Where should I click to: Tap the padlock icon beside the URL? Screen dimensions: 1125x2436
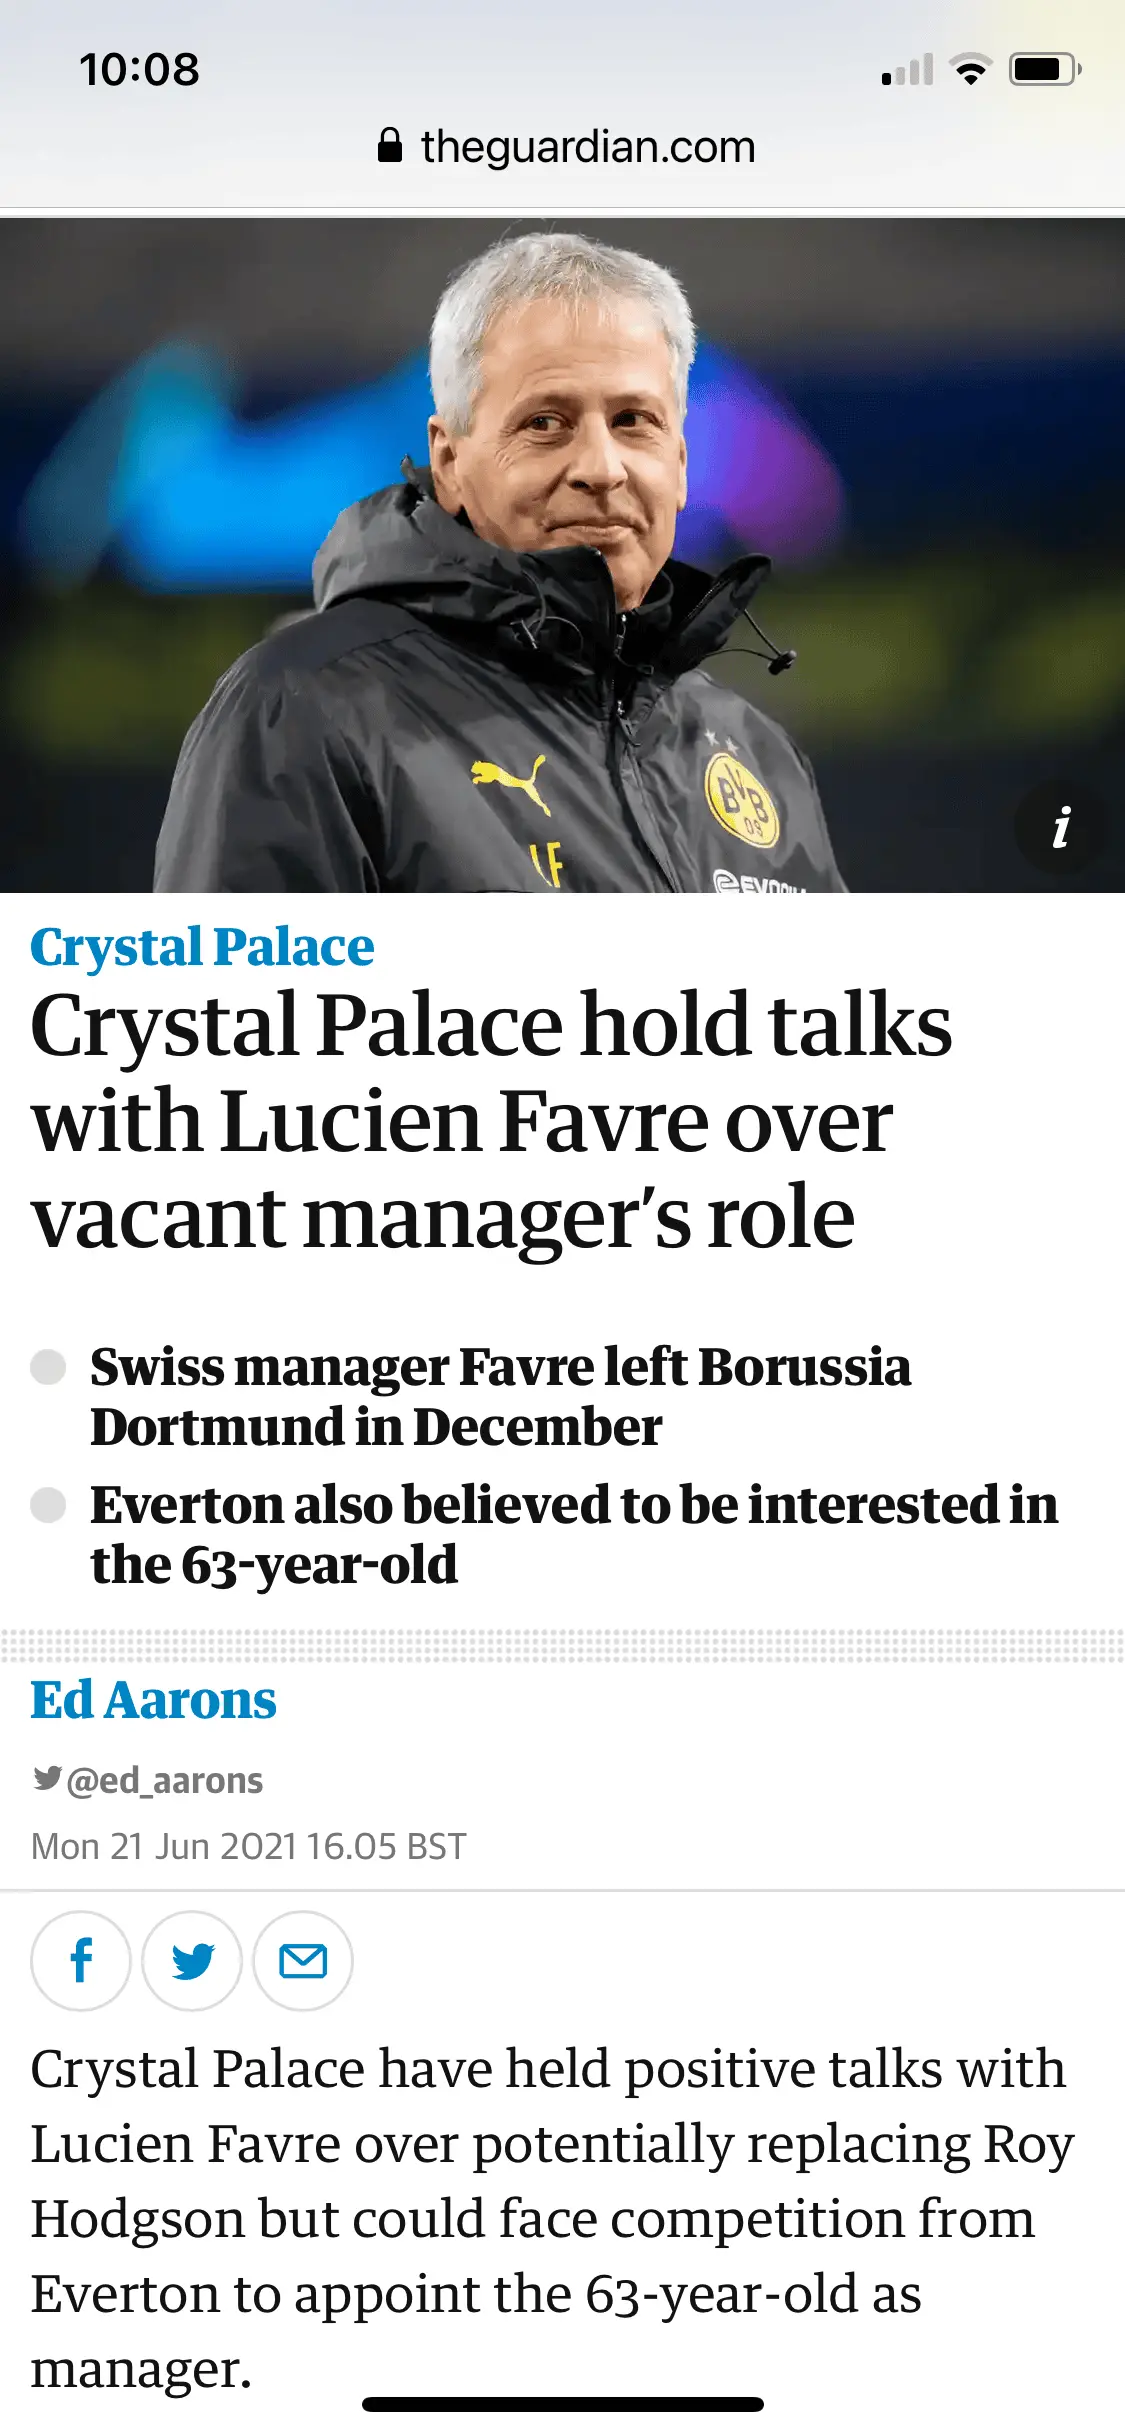click(390, 146)
